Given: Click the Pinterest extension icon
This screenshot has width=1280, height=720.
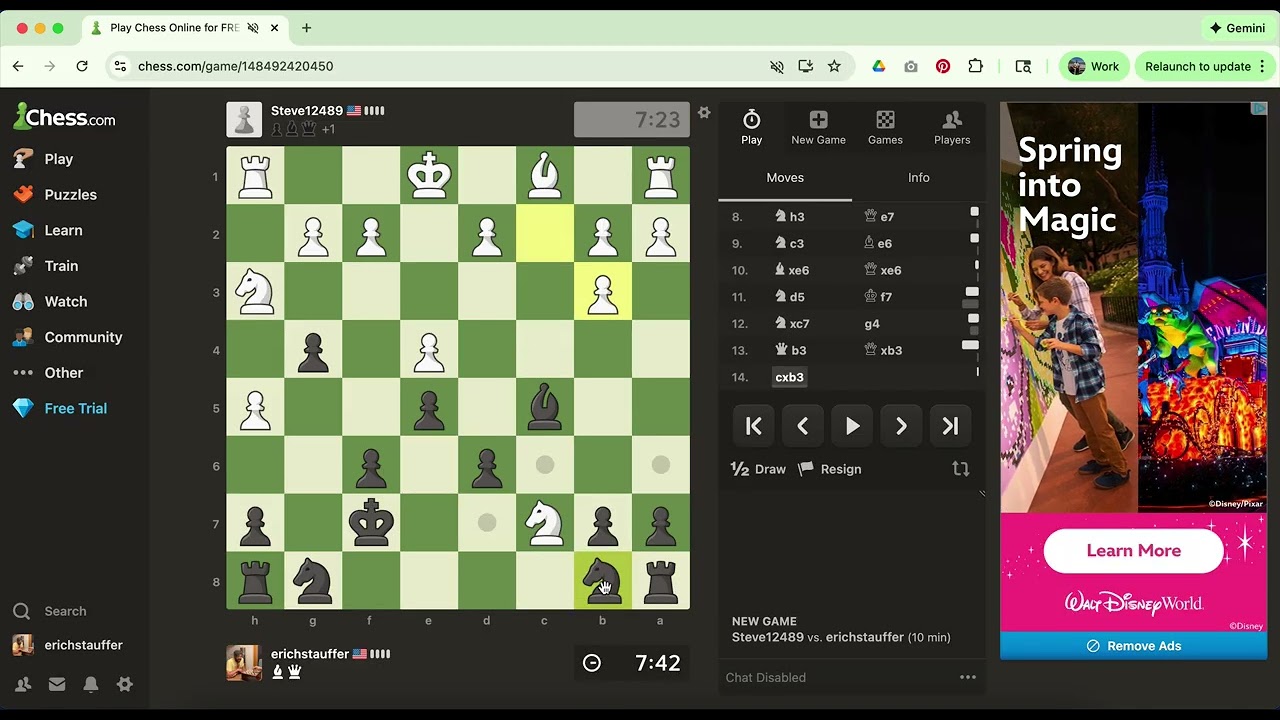Looking at the screenshot, I should pyautogui.click(x=943, y=66).
